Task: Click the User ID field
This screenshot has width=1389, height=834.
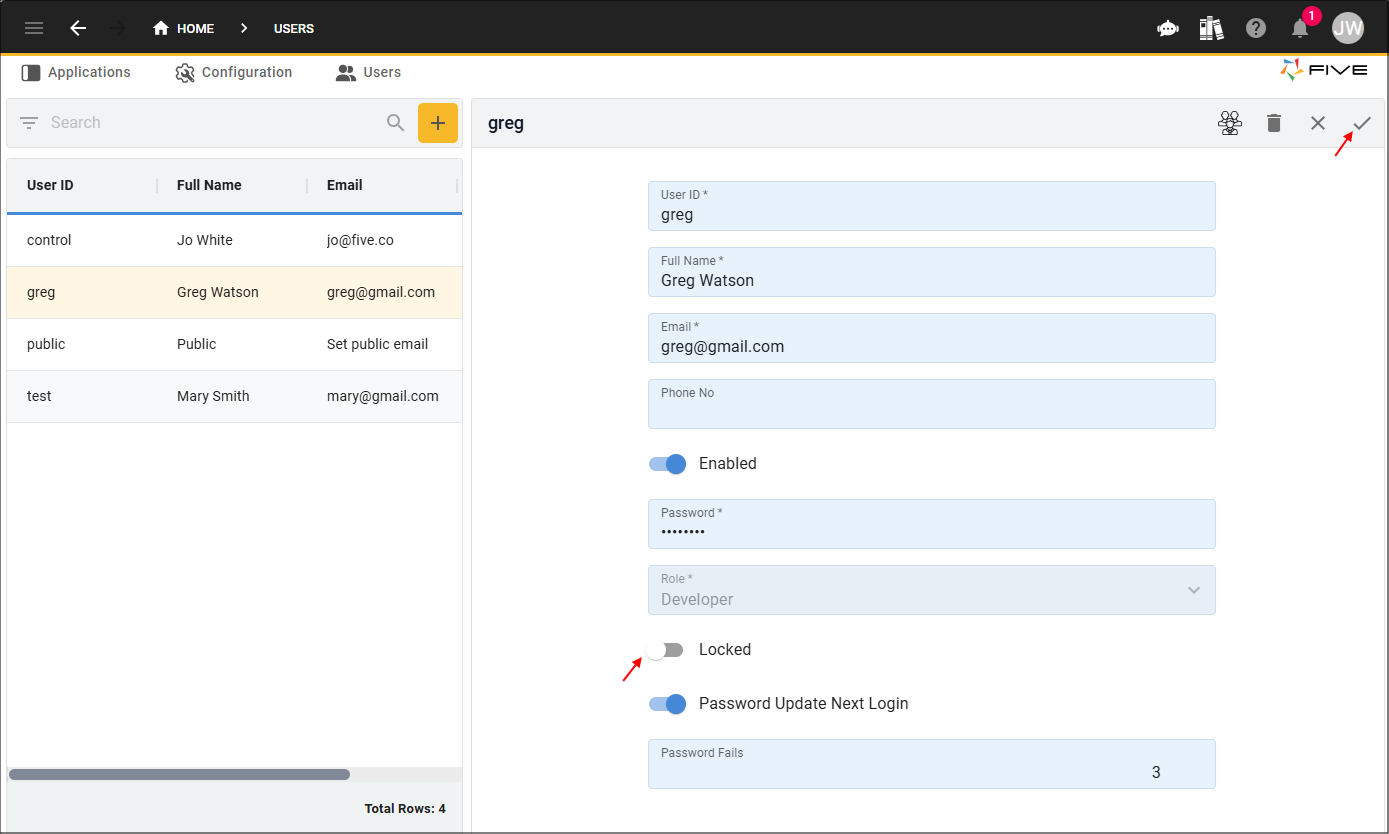Action: click(932, 206)
